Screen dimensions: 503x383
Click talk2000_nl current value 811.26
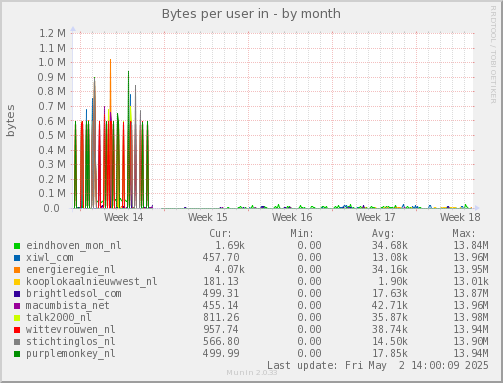tap(221, 318)
